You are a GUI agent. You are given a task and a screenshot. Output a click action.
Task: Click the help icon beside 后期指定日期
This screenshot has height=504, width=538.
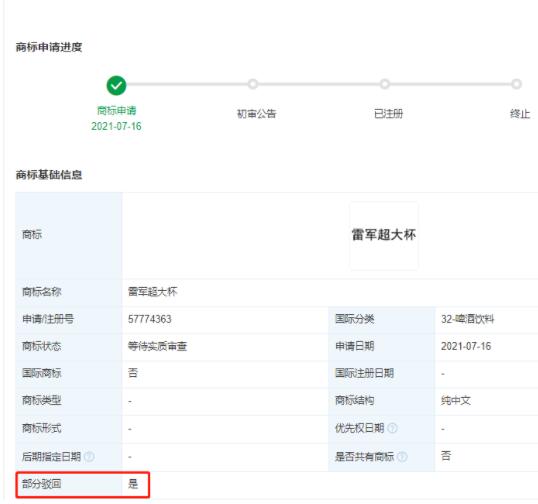(89, 456)
